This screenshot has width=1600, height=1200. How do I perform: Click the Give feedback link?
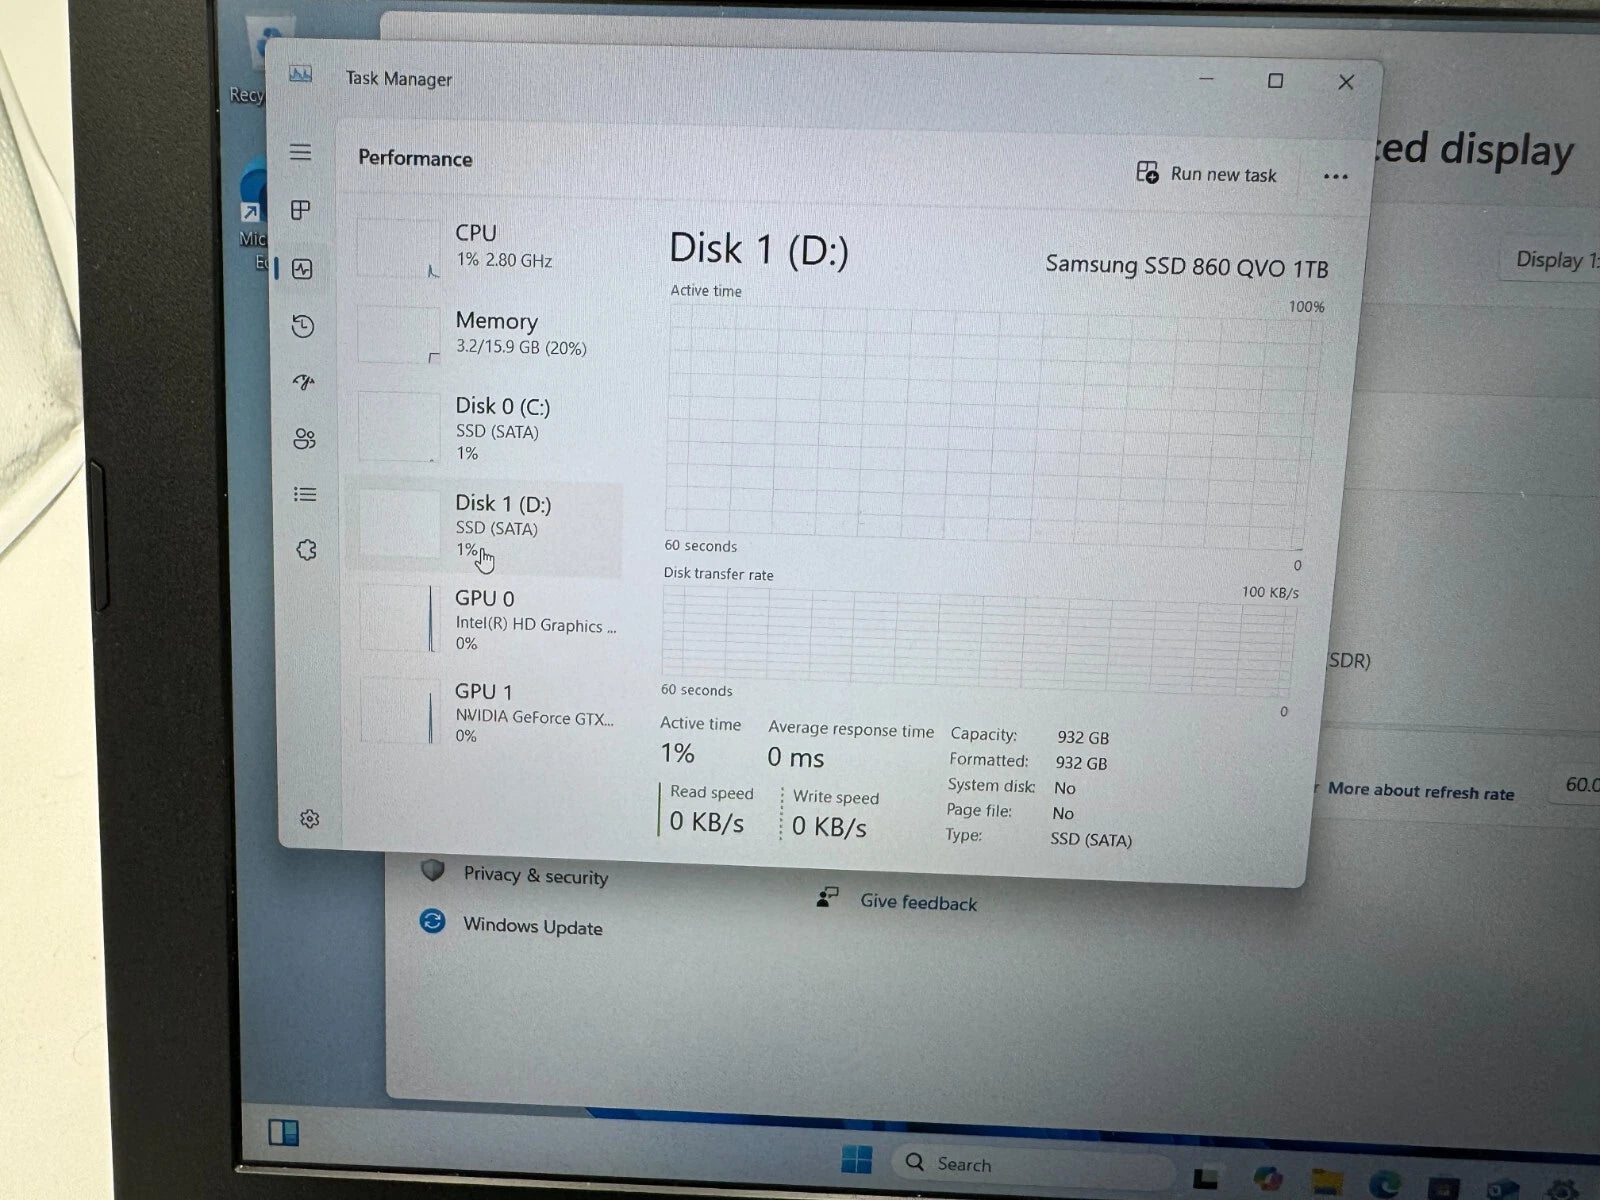tap(917, 903)
